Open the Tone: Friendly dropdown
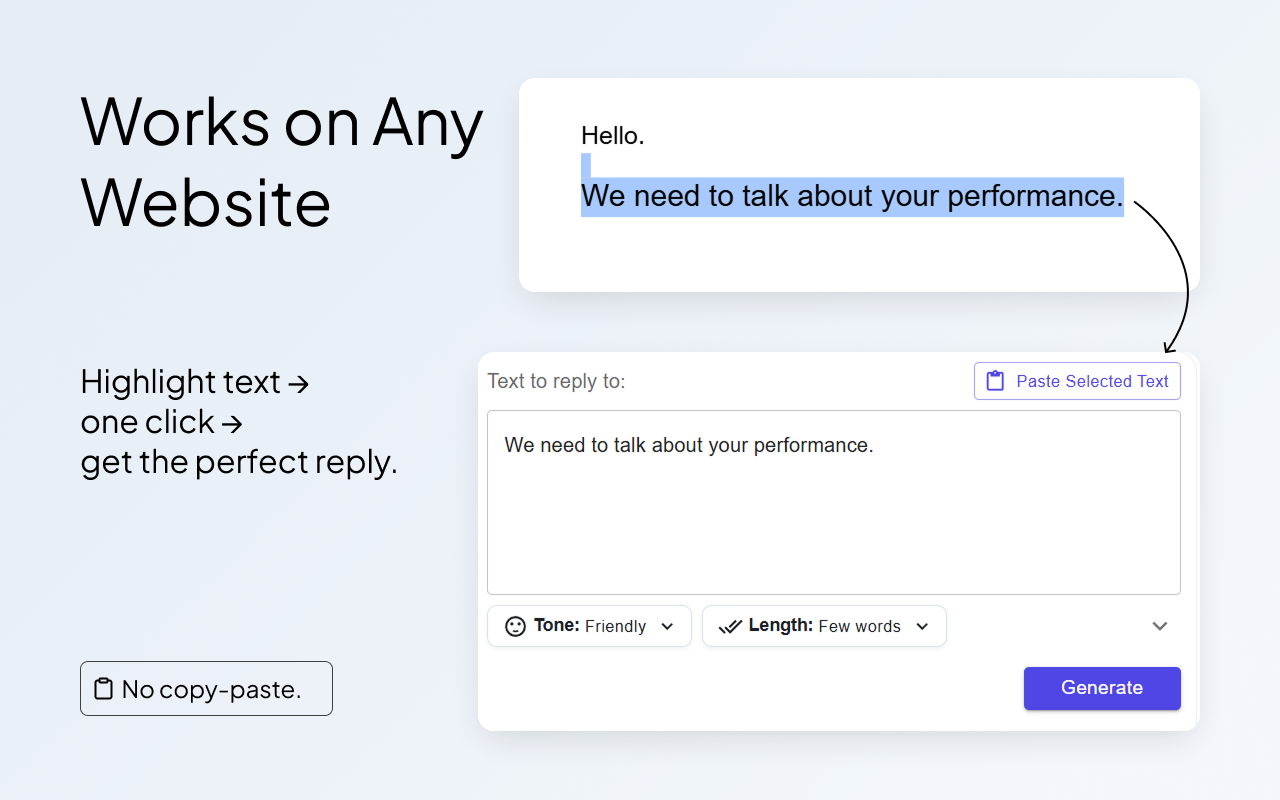The image size is (1280, 800). pos(589,625)
